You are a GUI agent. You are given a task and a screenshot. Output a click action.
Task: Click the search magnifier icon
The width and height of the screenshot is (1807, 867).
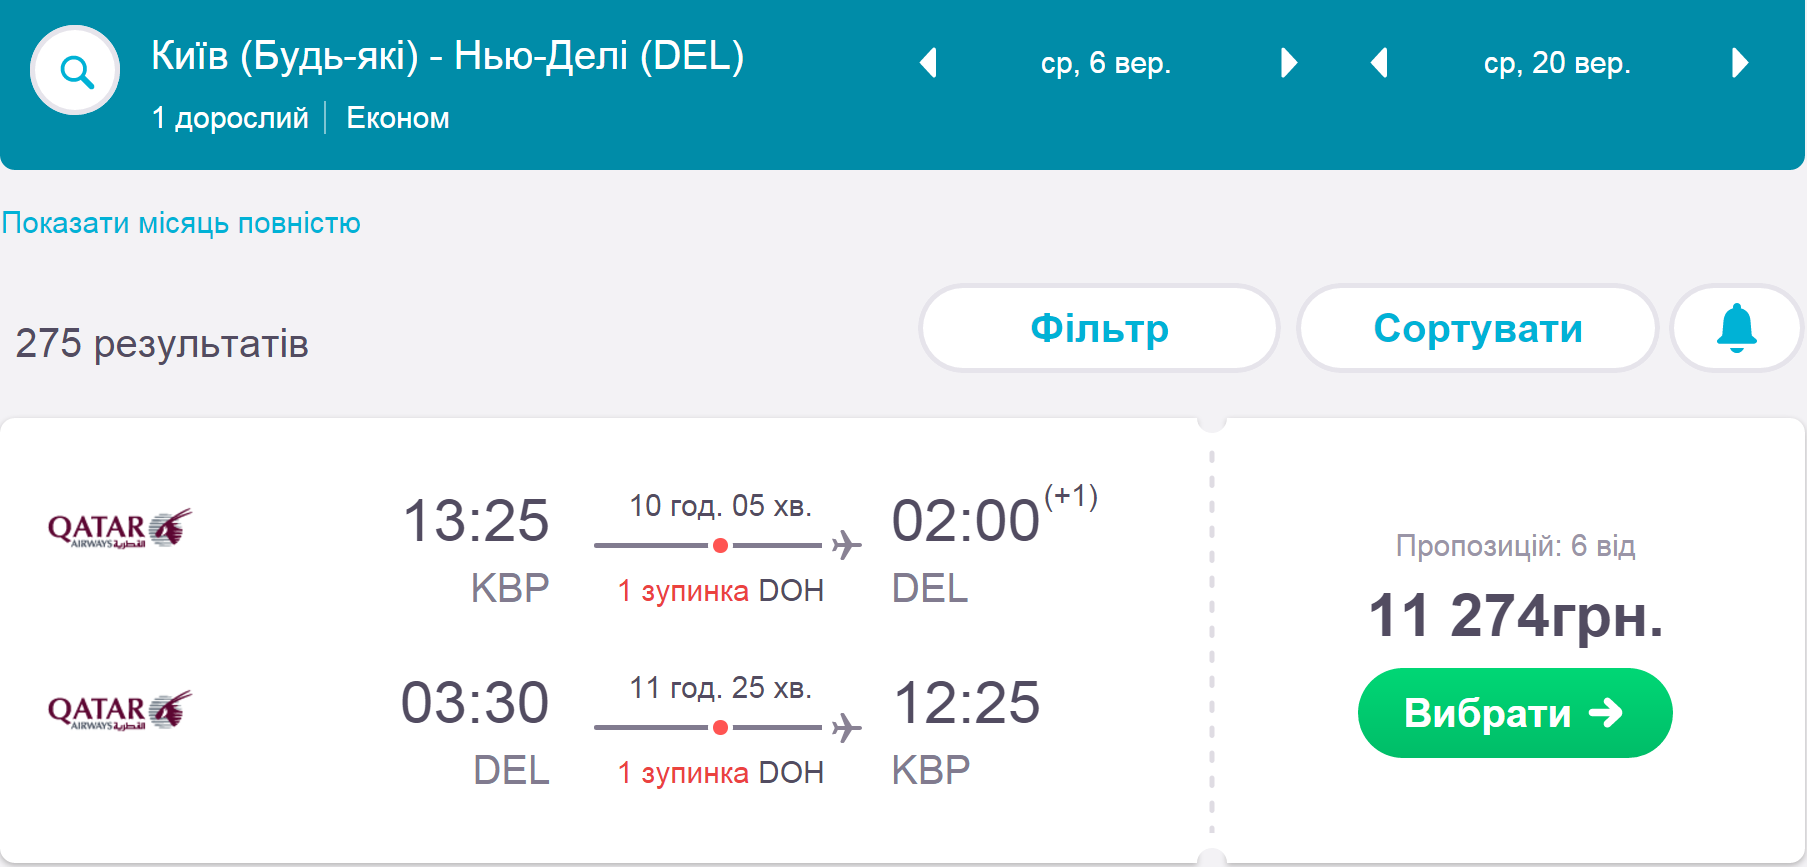(75, 71)
